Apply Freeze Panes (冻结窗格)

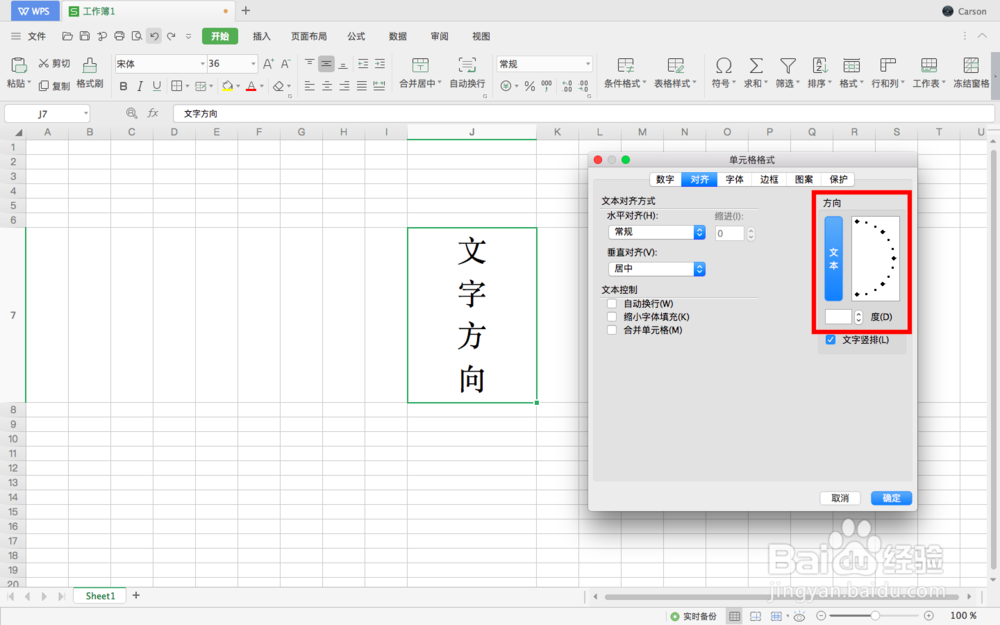(971, 70)
